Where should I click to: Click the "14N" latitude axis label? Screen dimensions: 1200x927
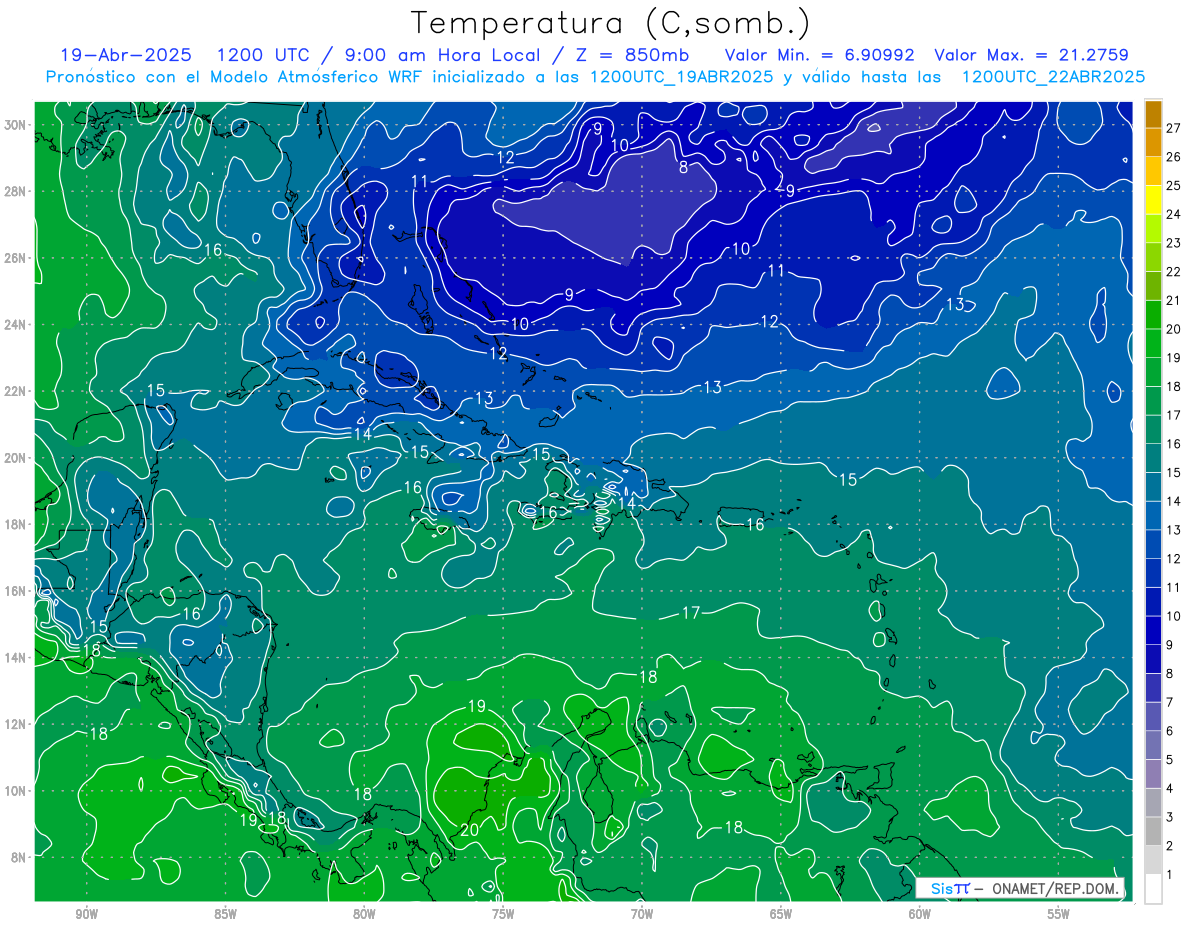coord(15,657)
